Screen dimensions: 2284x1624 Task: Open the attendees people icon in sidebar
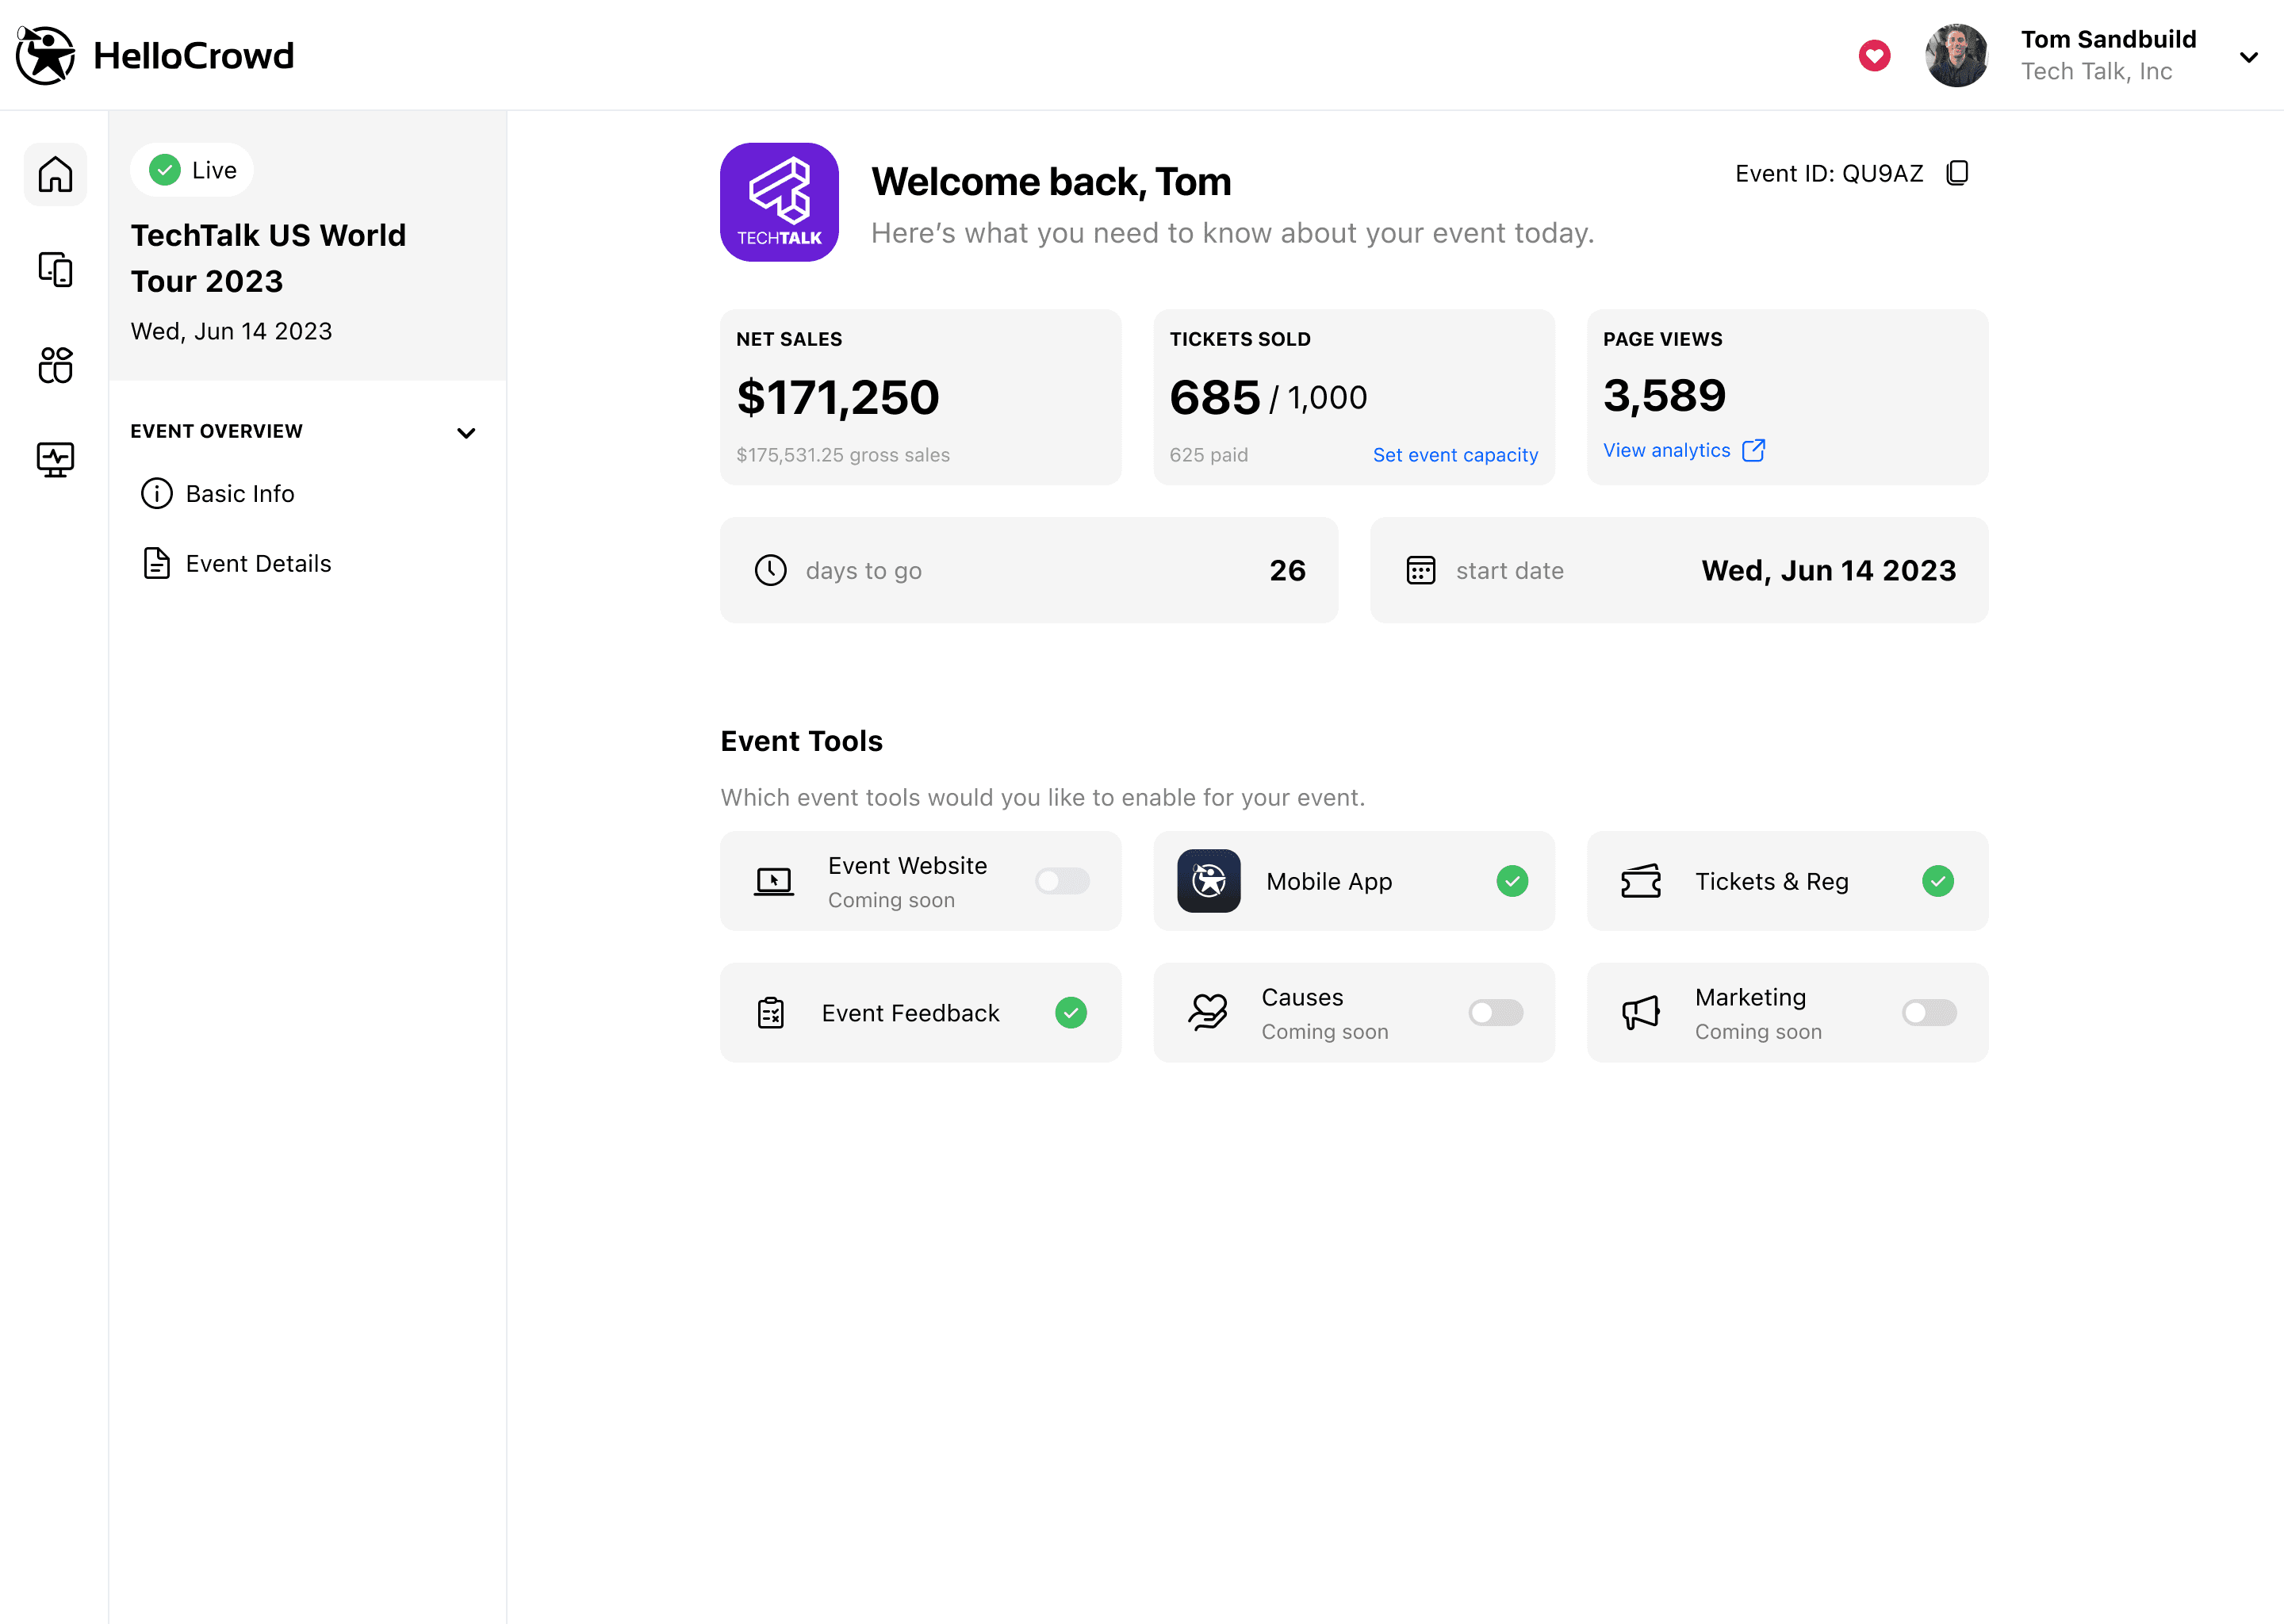tap(55, 364)
